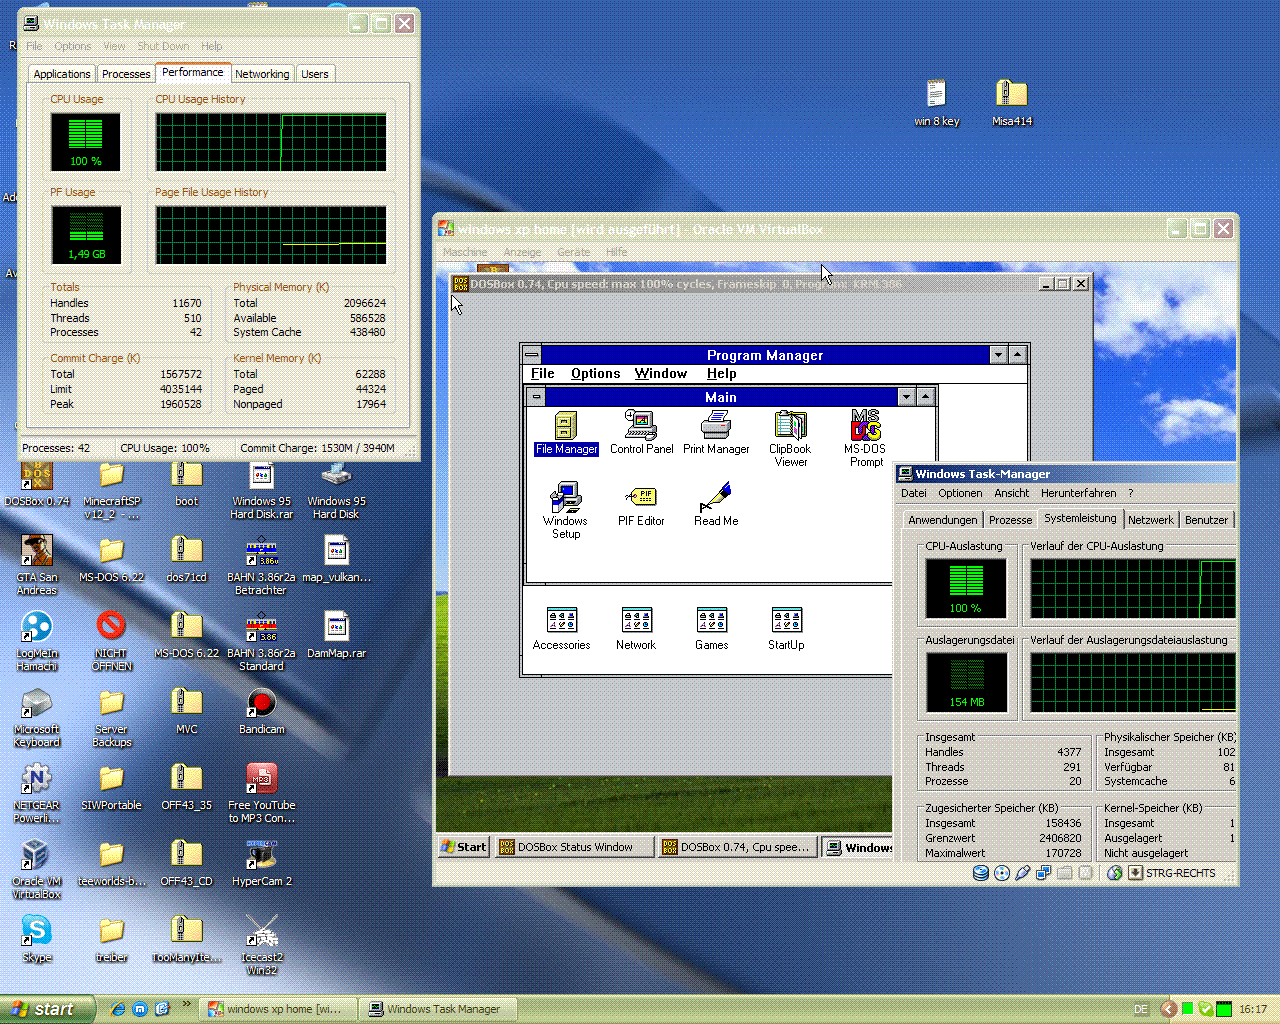Select the Server Backups folder
Screen dimensions: 1280x1024
tap(111, 717)
